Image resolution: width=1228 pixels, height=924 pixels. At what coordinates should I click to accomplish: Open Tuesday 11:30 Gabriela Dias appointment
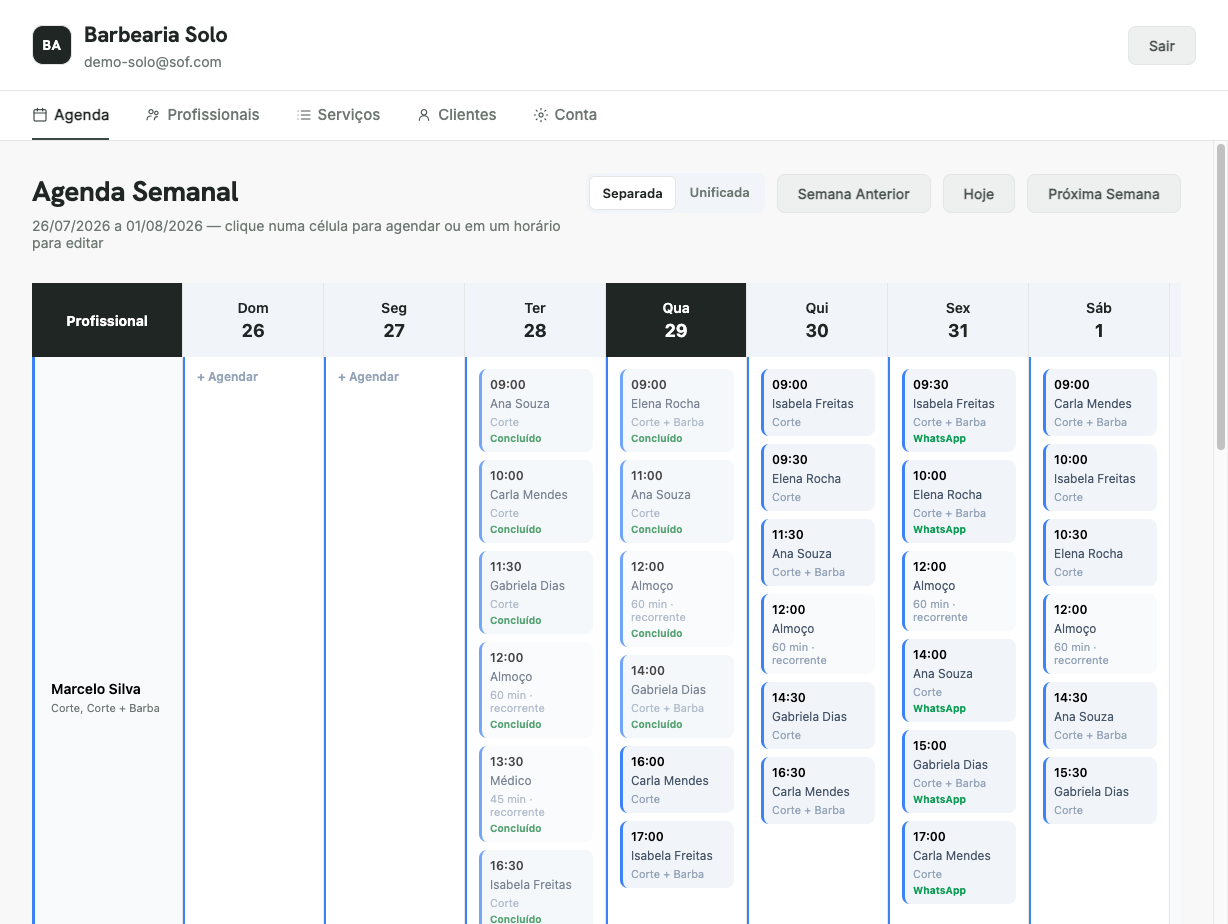pyautogui.click(x=536, y=593)
